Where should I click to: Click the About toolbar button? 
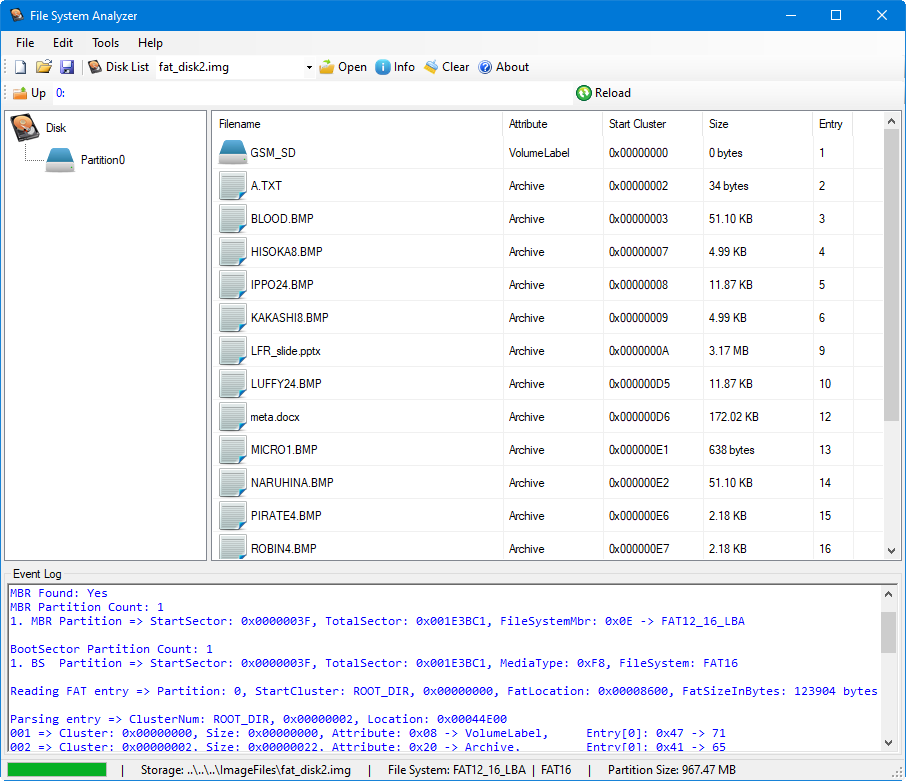(503, 67)
